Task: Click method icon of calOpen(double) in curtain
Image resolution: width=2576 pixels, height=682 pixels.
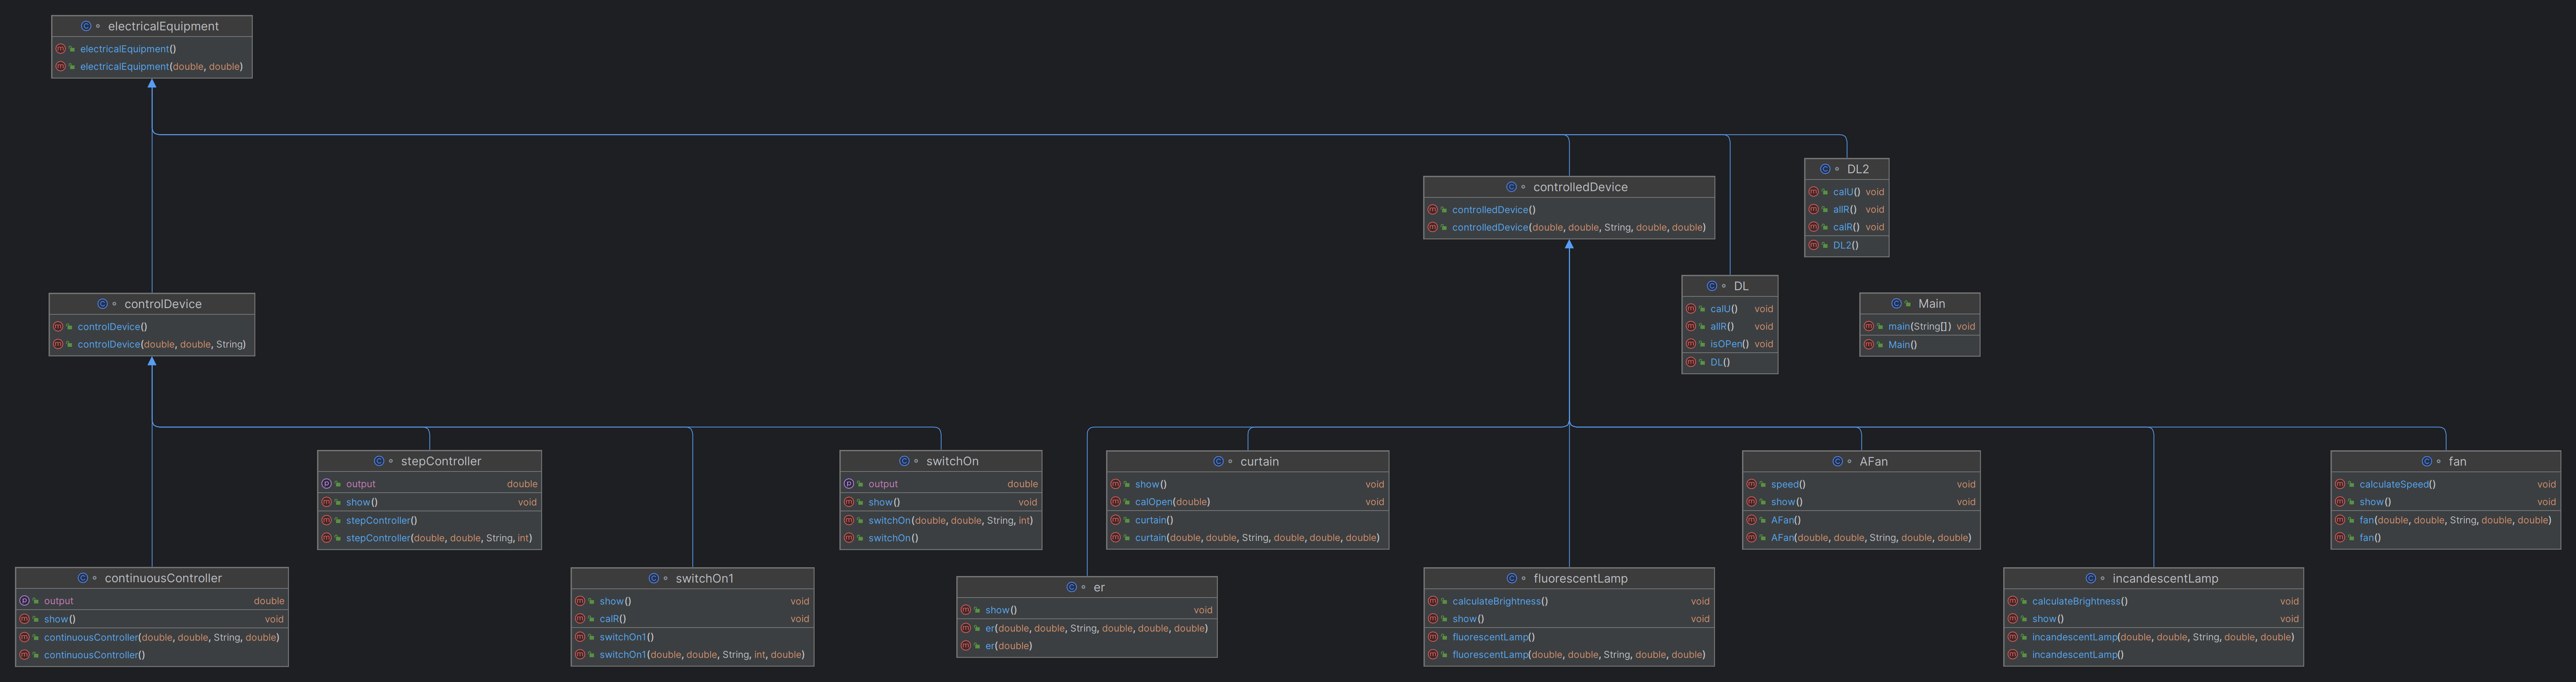Action: coord(1116,502)
